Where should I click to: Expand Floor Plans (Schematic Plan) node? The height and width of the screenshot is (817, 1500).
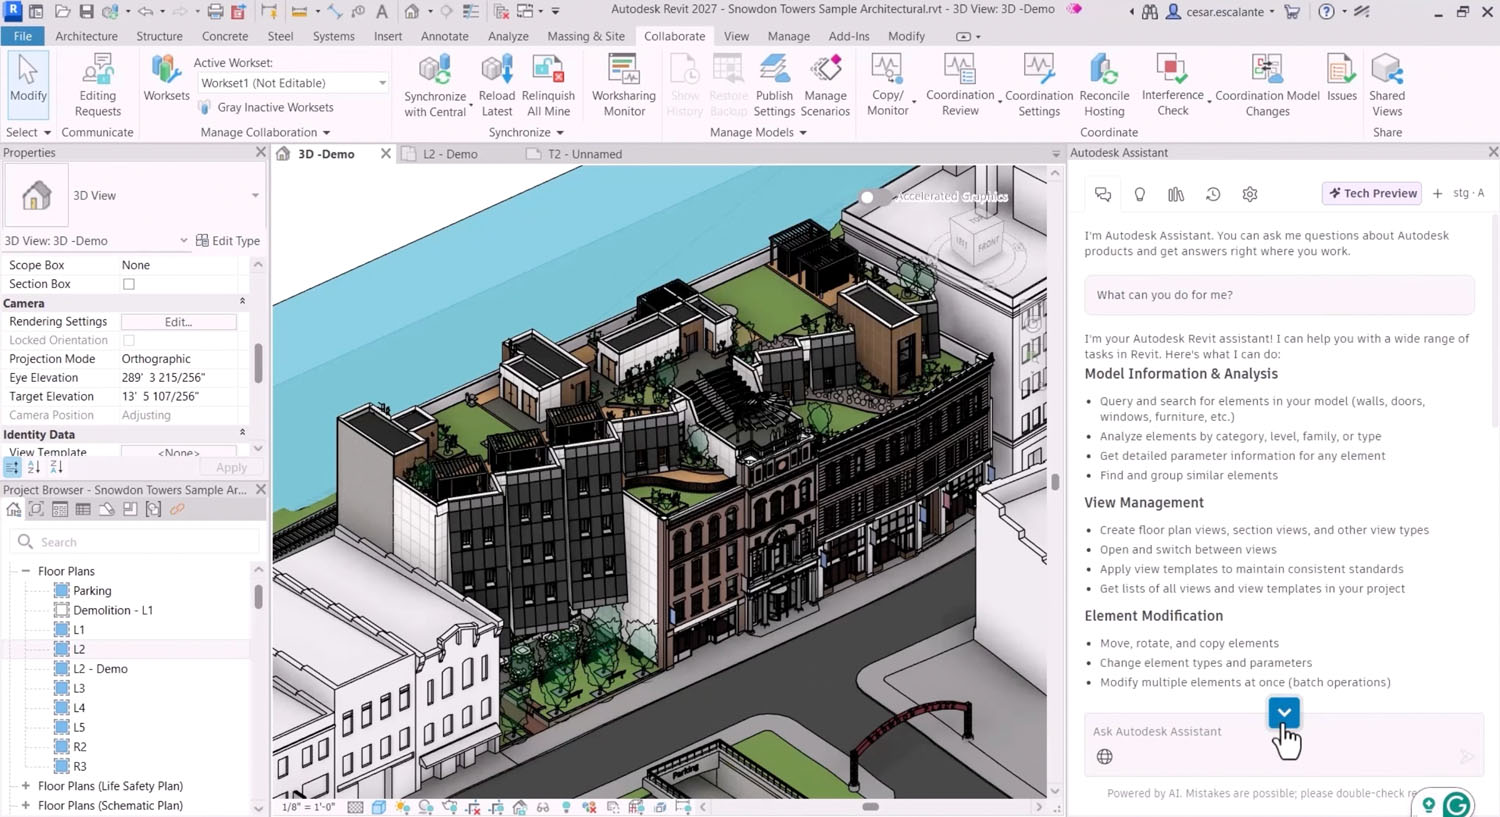coord(26,805)
